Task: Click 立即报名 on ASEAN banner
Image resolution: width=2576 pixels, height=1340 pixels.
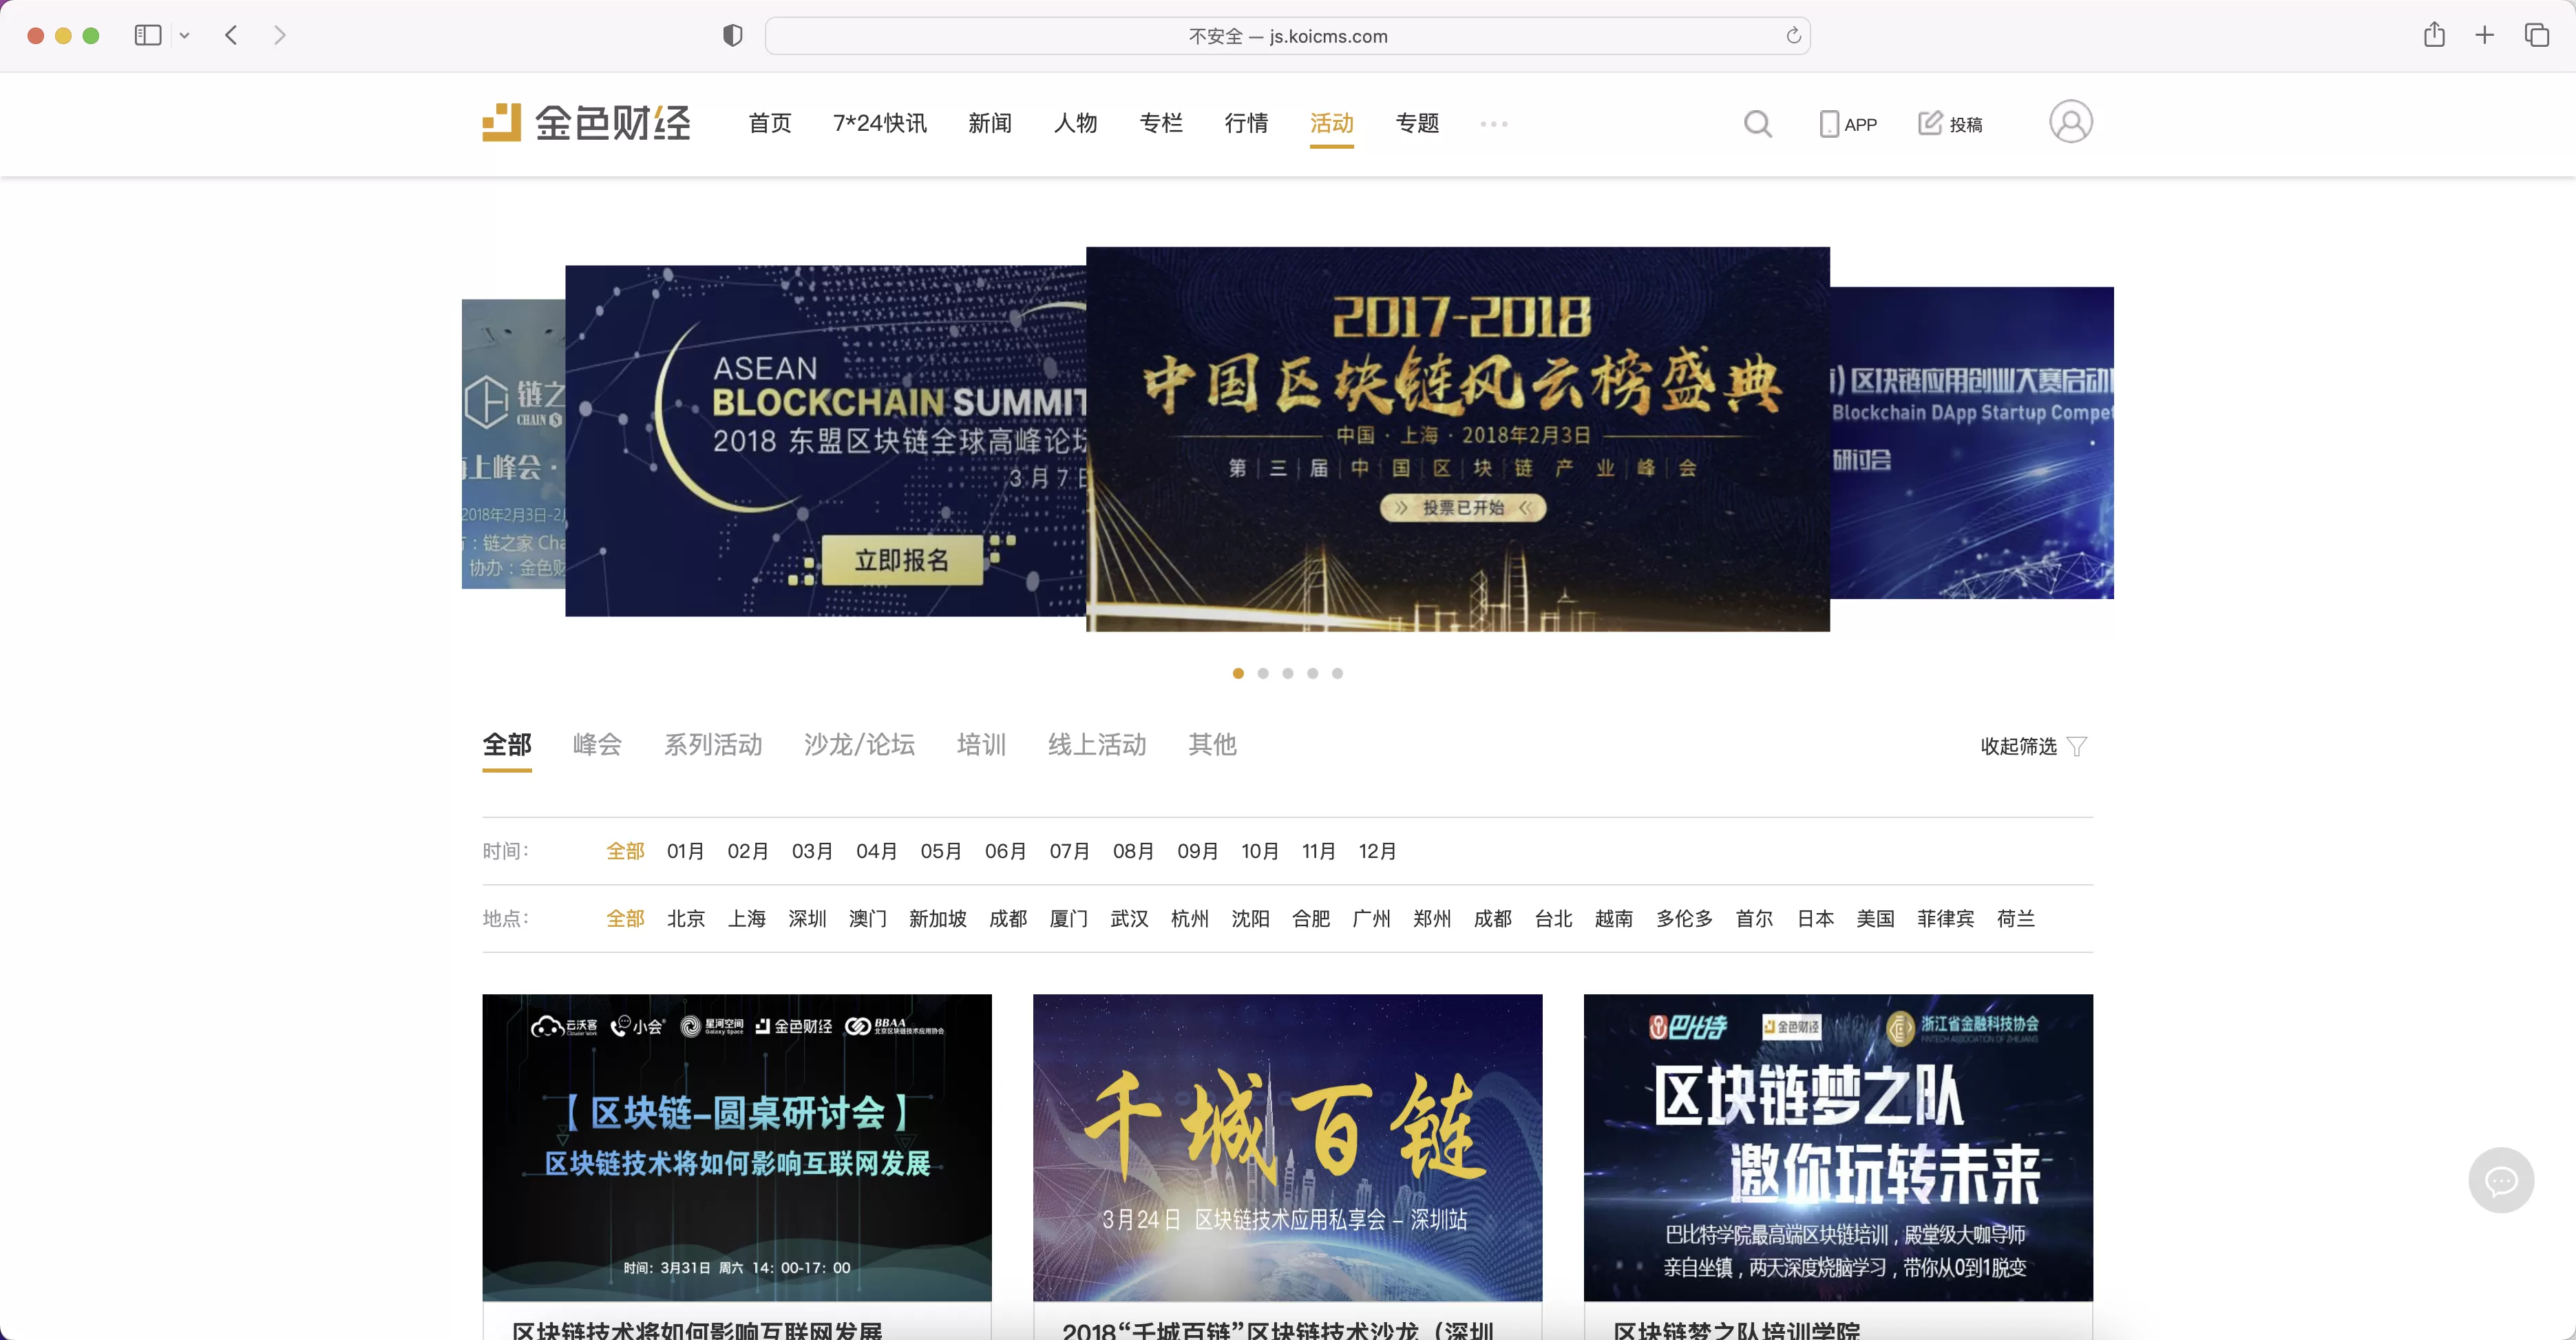Action: click(x=902, y=560)
